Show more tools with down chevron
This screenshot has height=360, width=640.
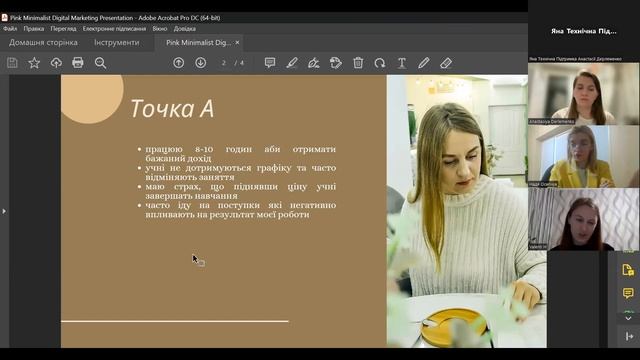click(x=628, y=318)
